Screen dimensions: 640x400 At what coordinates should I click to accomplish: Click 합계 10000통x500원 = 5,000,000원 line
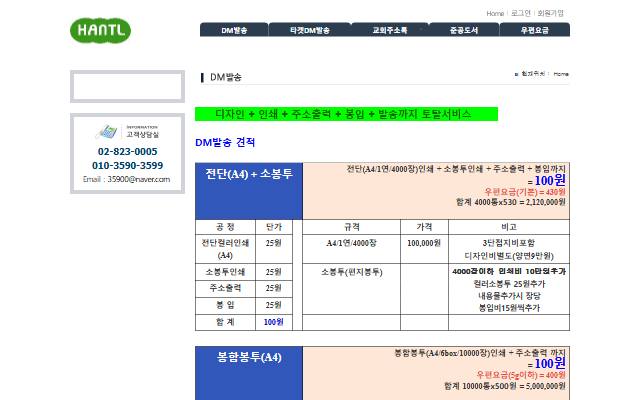click(x=505, y=386)
